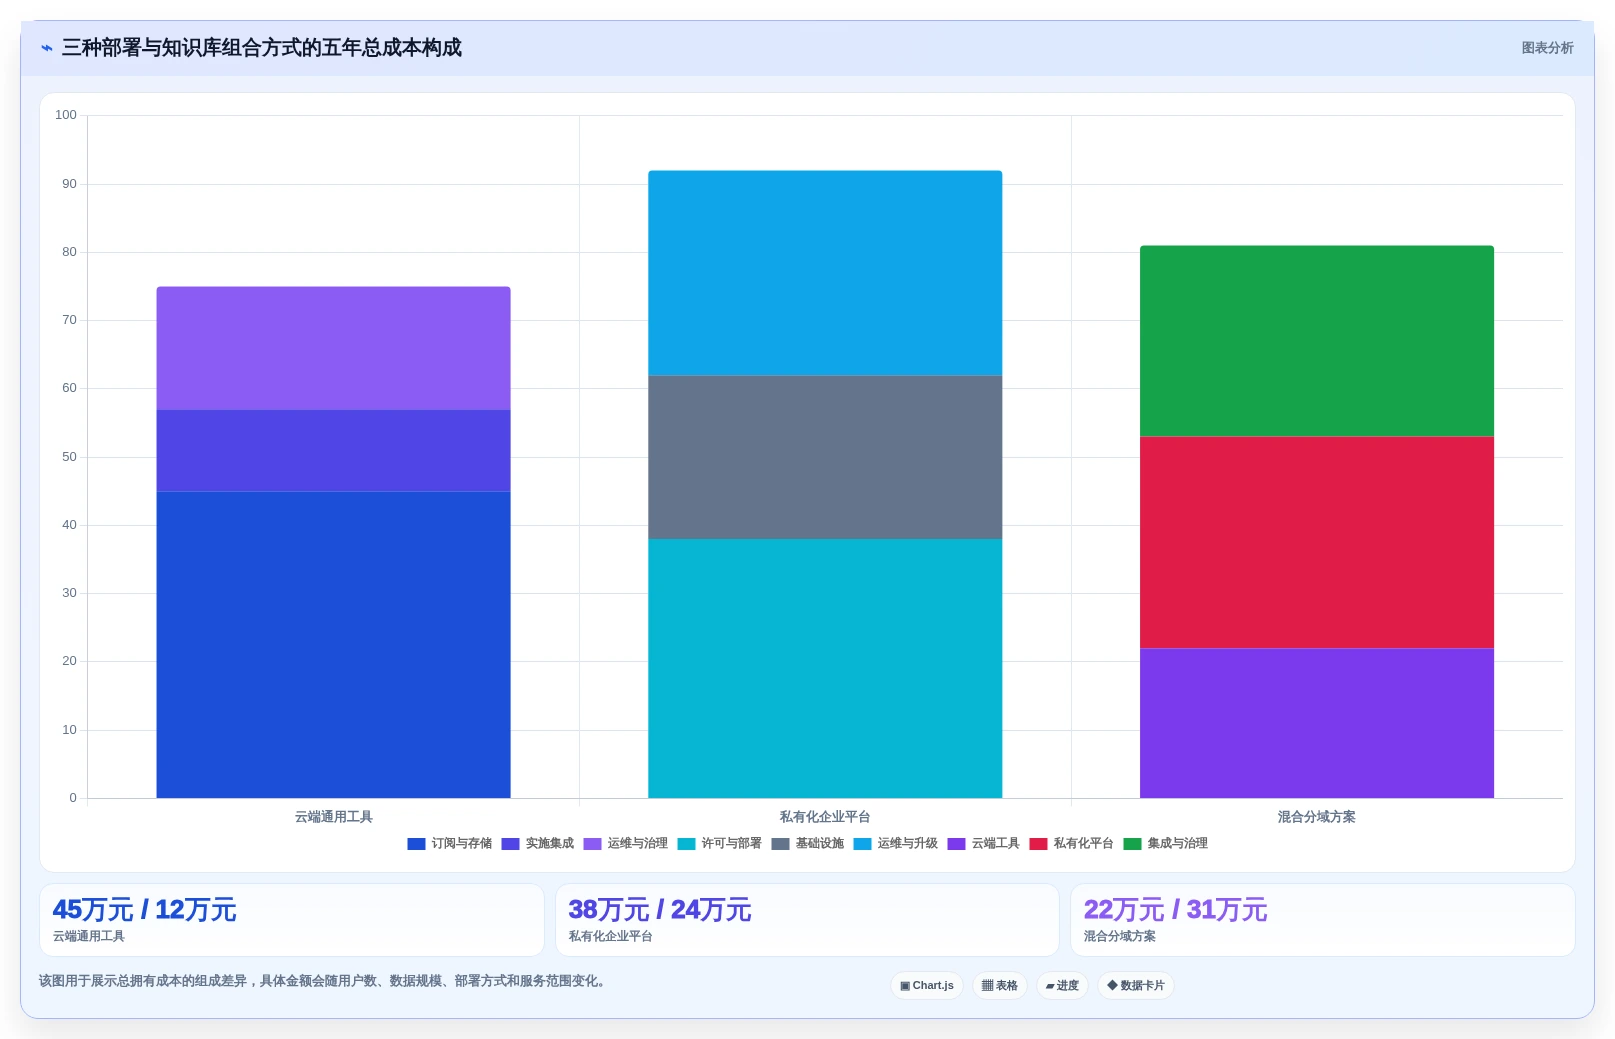Toggle 许可与部署 legend item
1615x1039 pixels.
(x=720, y=844)
